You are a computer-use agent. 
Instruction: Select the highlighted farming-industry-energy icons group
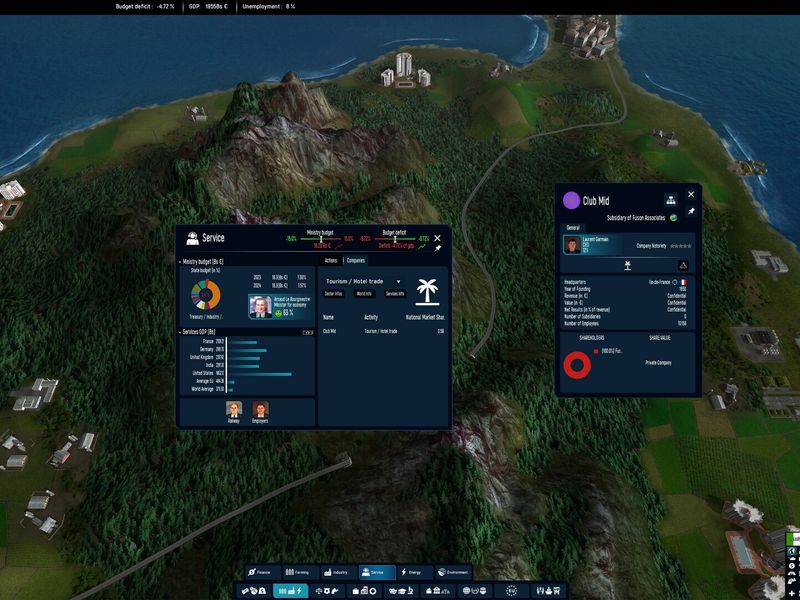[290, 591]
